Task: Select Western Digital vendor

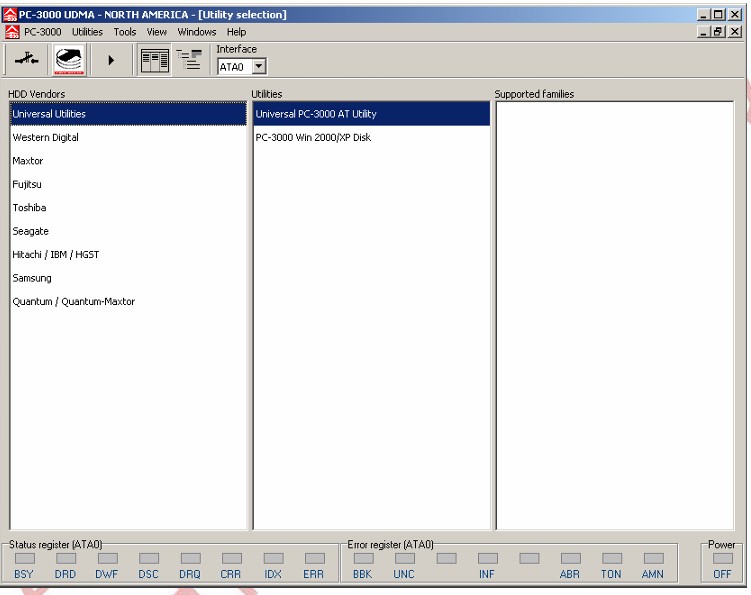Action: coord(128,137)
